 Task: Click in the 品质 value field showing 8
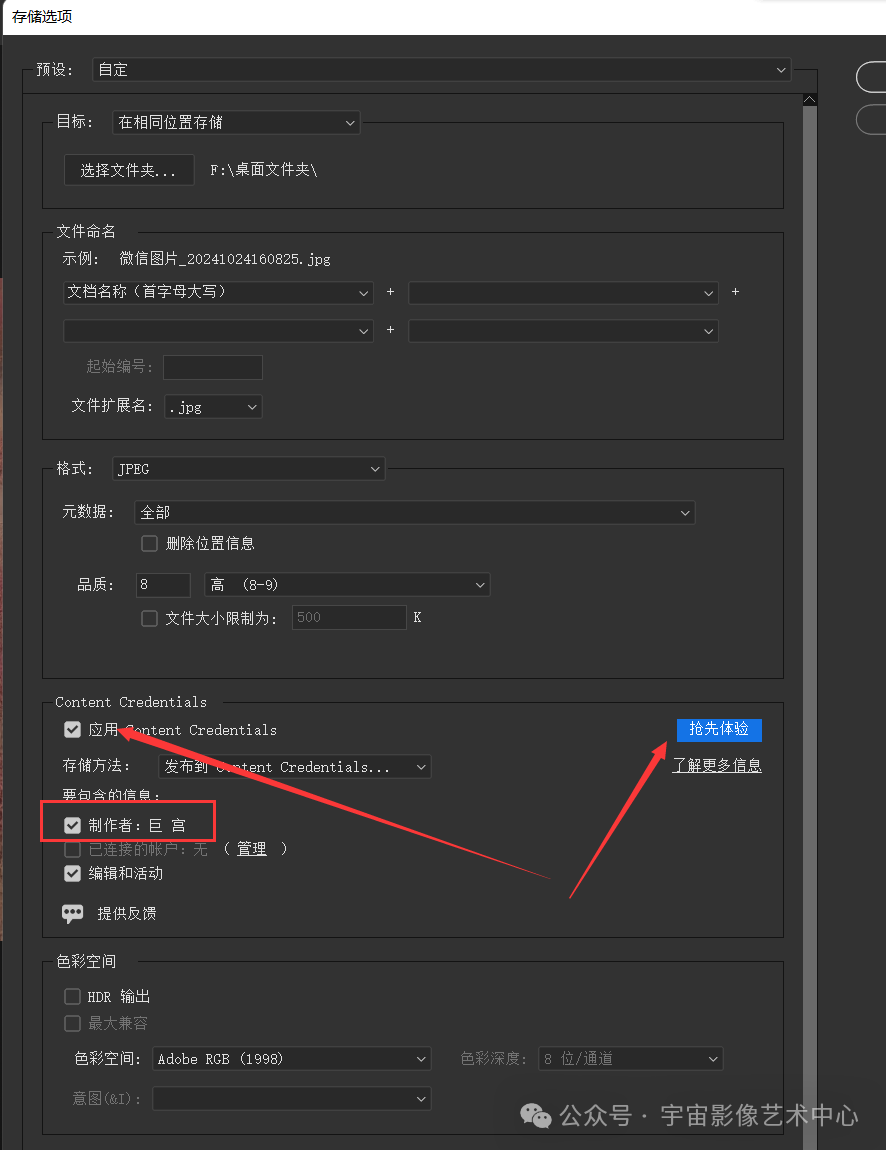[x=162, y=584]
